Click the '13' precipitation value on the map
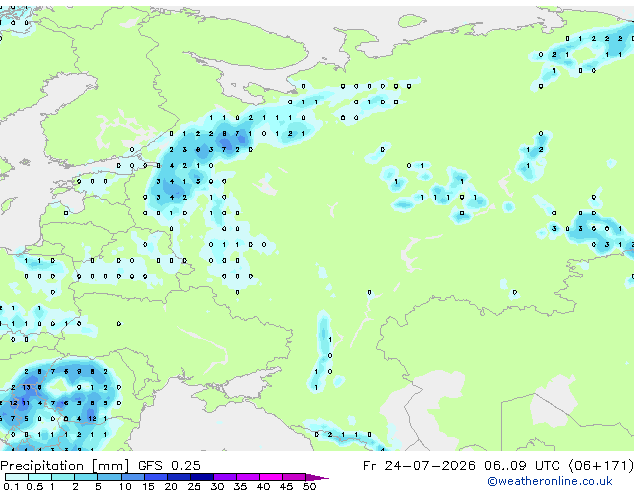The image size is (634, 490). click(26, 387)
